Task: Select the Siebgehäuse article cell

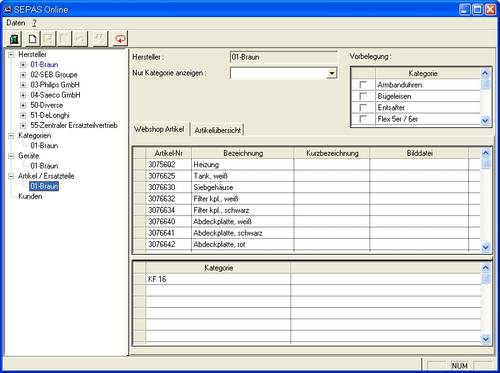Action: (x=243, y=187)
